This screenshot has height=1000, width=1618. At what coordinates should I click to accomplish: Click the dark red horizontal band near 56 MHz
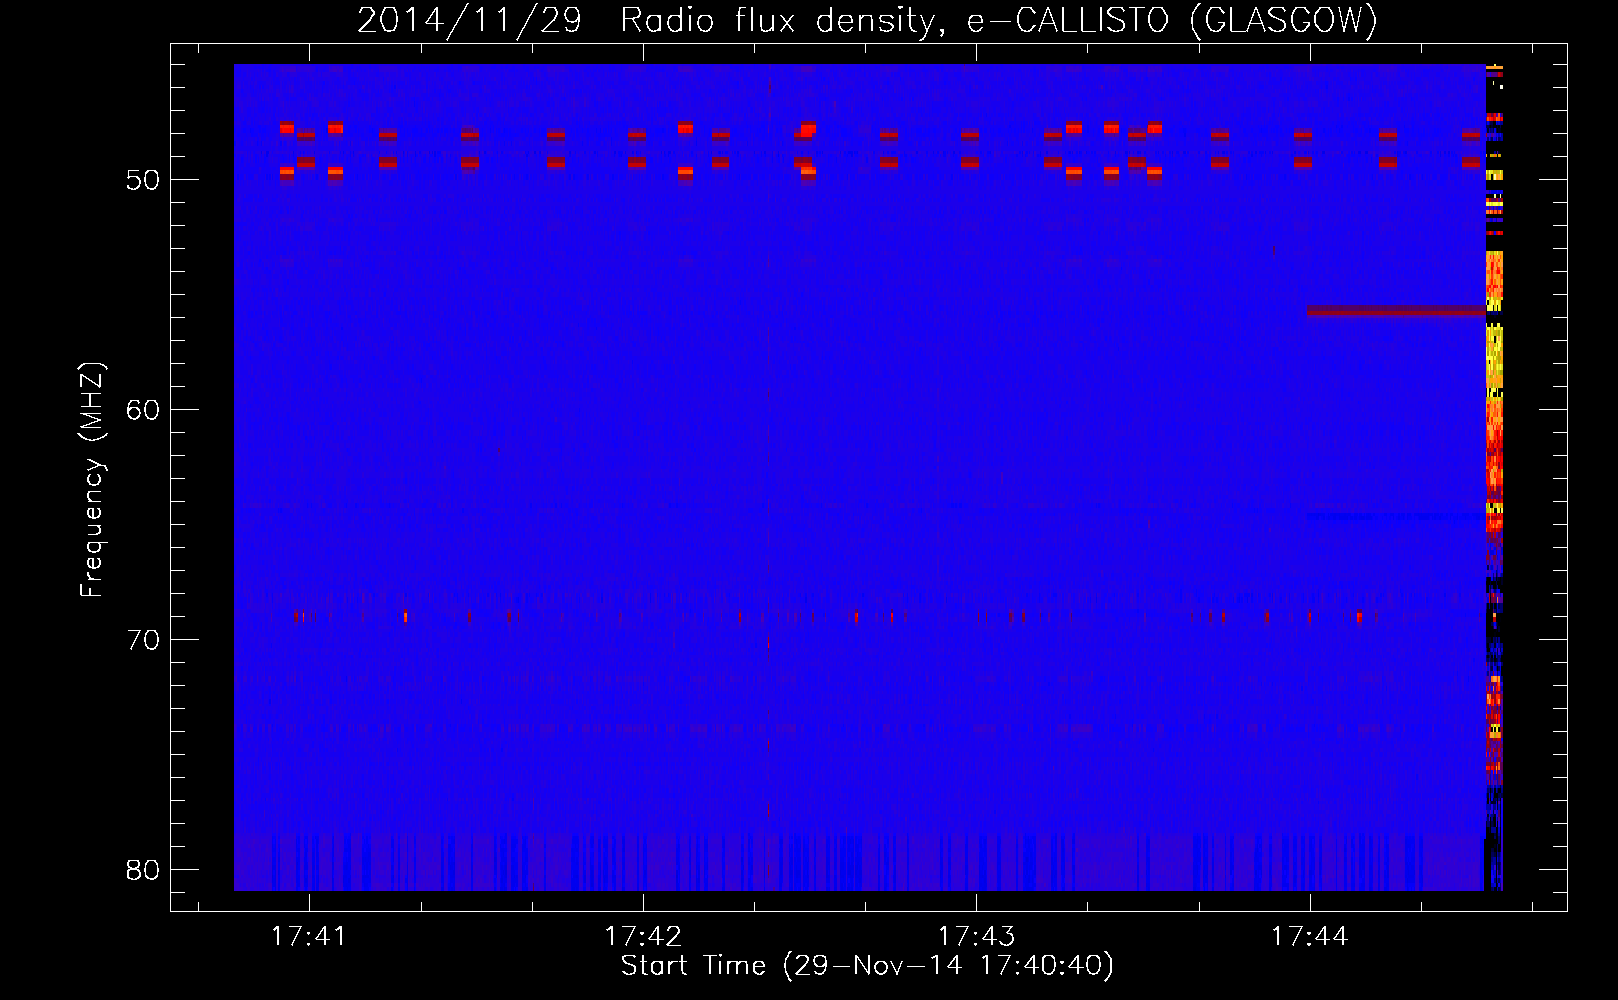(1396, 312)
